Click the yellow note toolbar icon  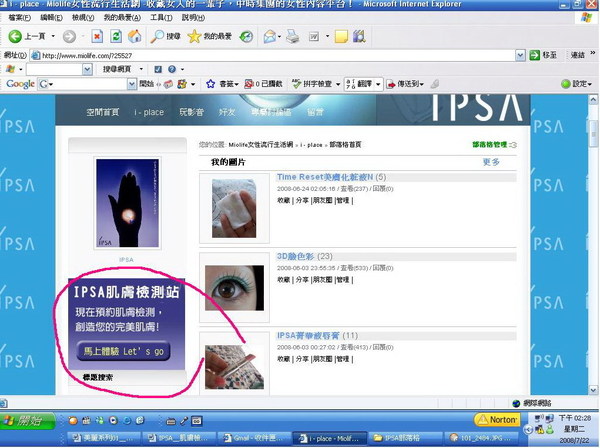[341, 36]
